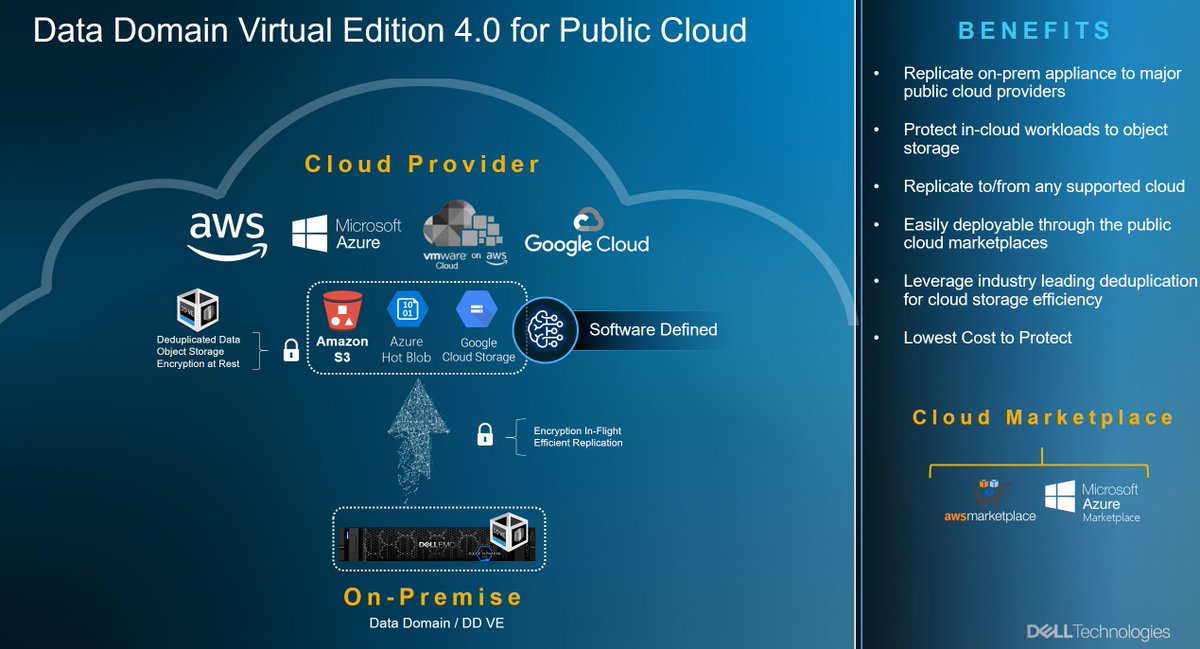Select the Azure Hot Blob icon

click(405, 309)
